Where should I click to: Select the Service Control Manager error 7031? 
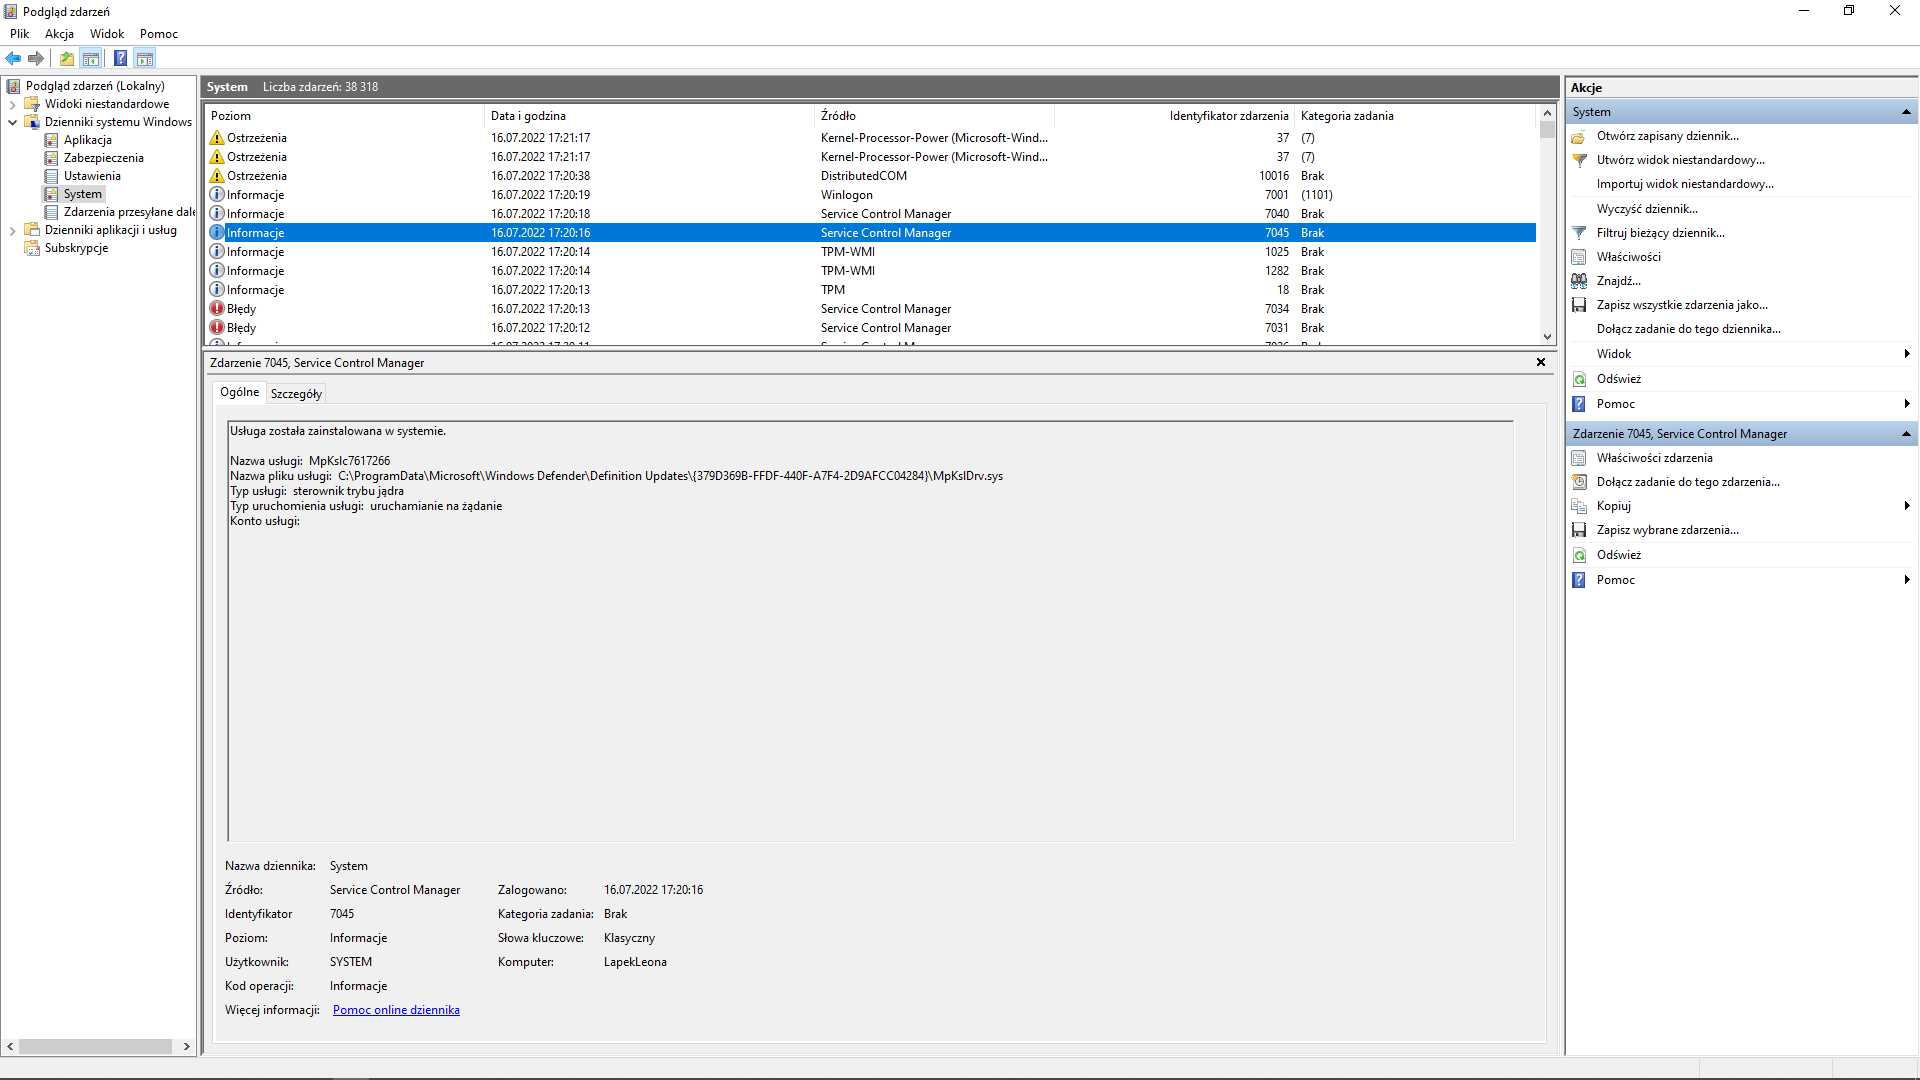click(871, 328)
